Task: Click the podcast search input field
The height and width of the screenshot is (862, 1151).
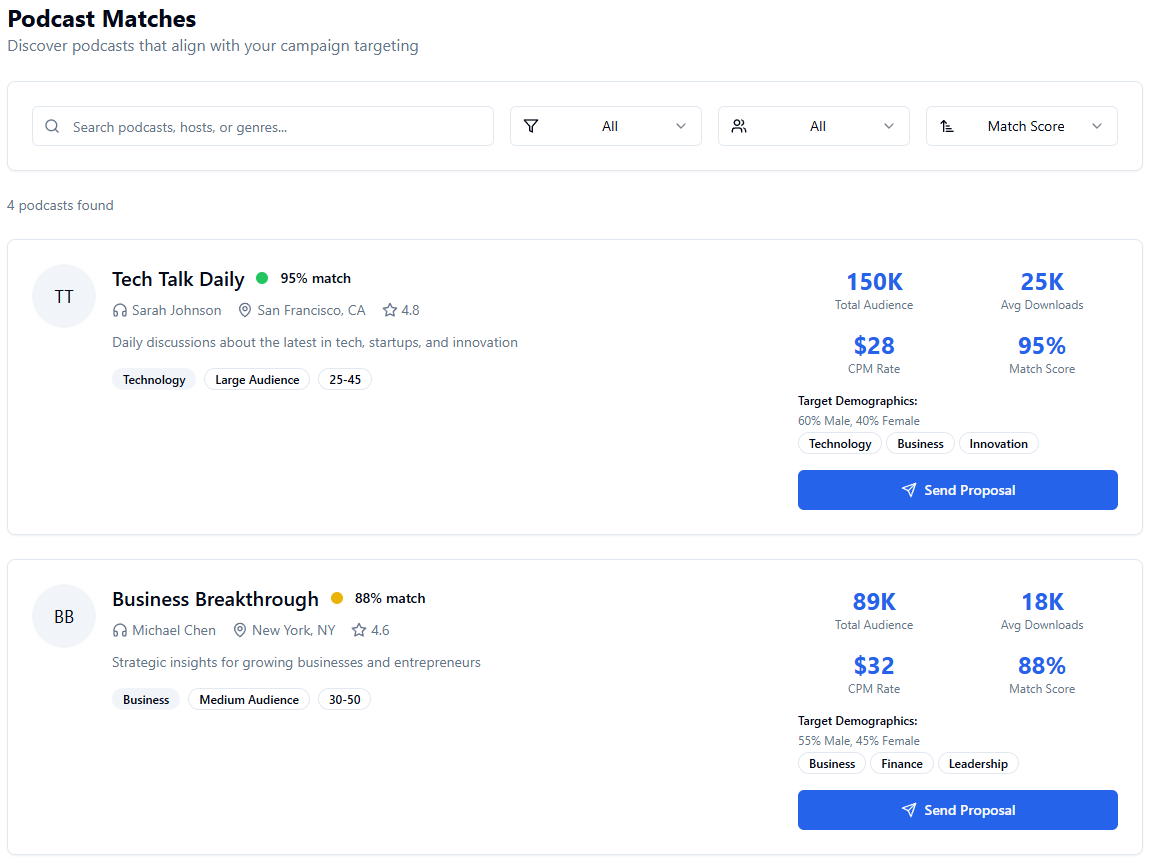Action: click(262, 126)
